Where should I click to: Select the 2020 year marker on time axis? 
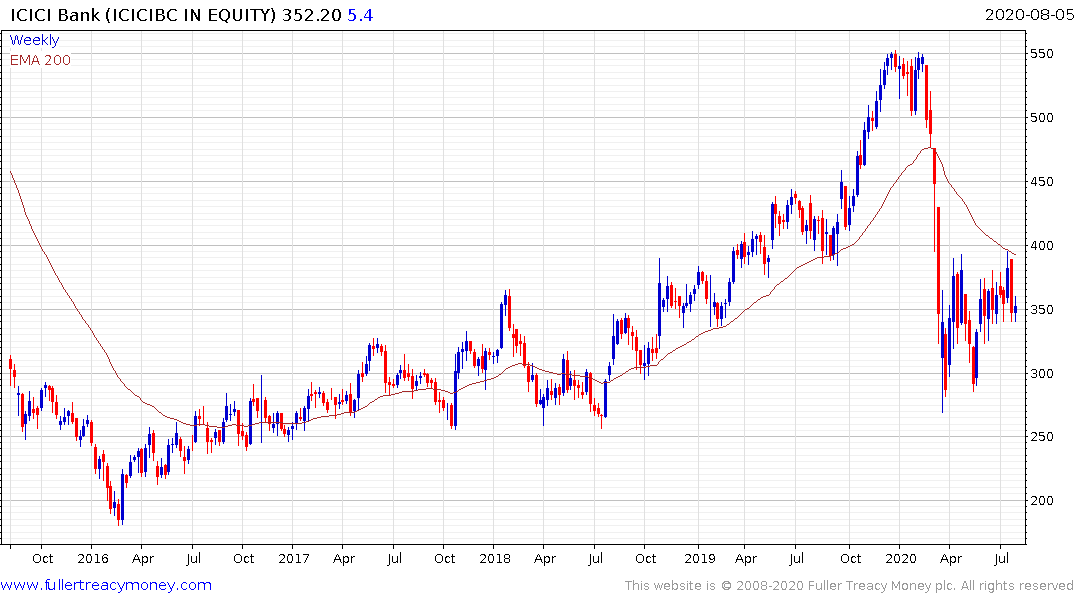(900, 559)
